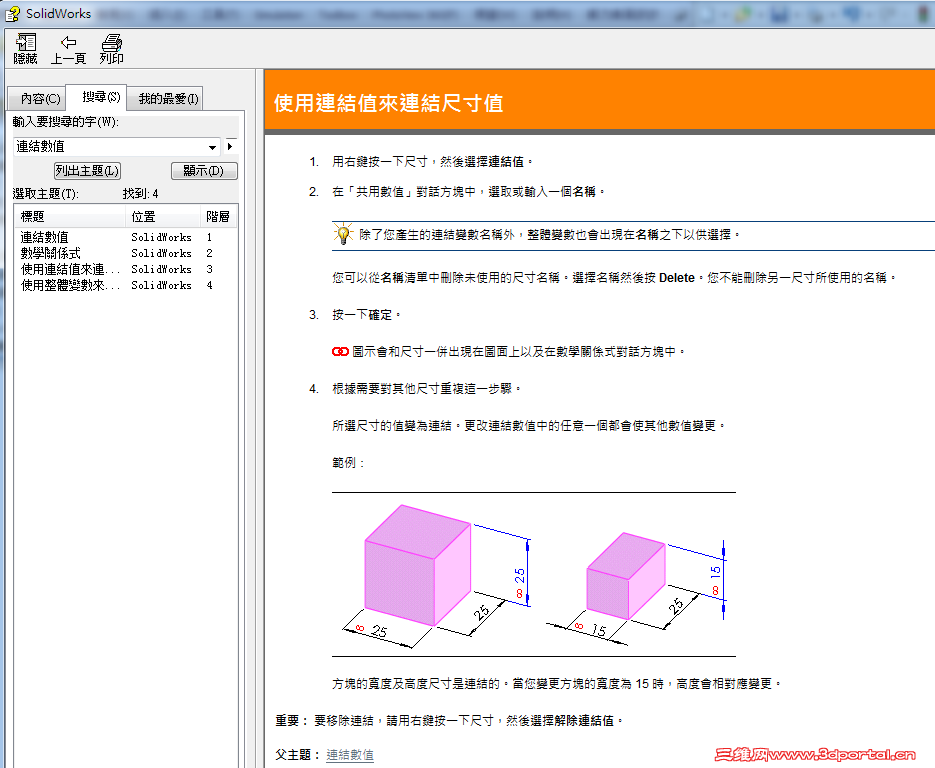
Task: Sort results by 階層 column header
Action: tap(218, 216)
